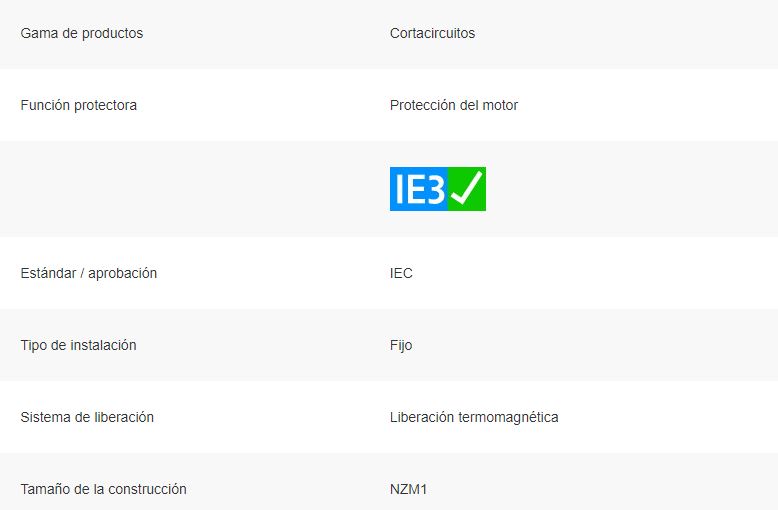778x510 pixels.
Task: Click the 'NZM1' value text
Action: coord(408,489)
